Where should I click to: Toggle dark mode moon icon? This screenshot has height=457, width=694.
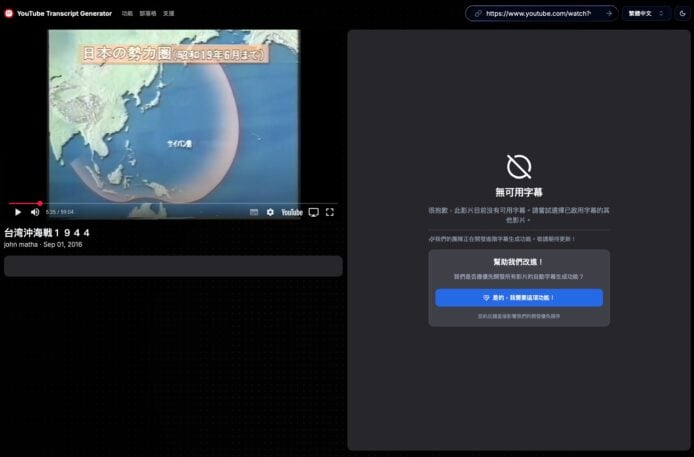click(683, 14)
